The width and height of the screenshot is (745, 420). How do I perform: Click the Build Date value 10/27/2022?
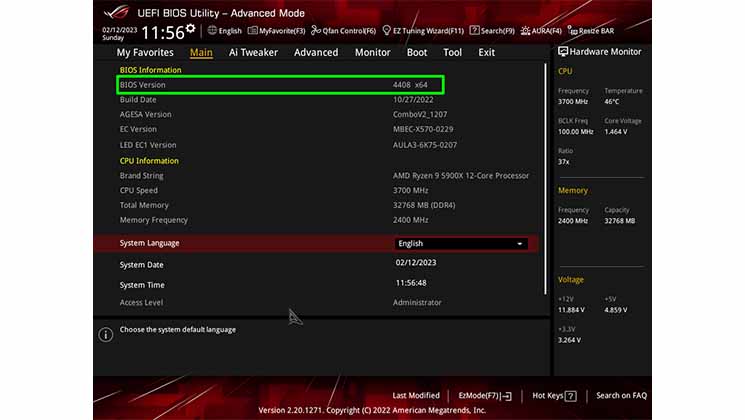coord(413,99)
